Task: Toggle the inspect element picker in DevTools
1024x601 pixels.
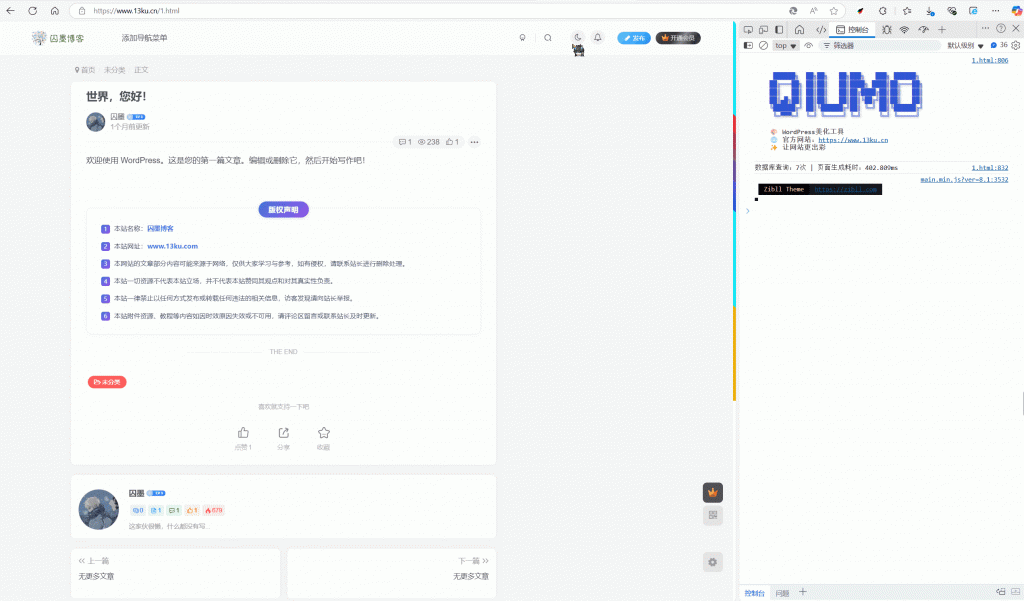Action: coord(749,30)
